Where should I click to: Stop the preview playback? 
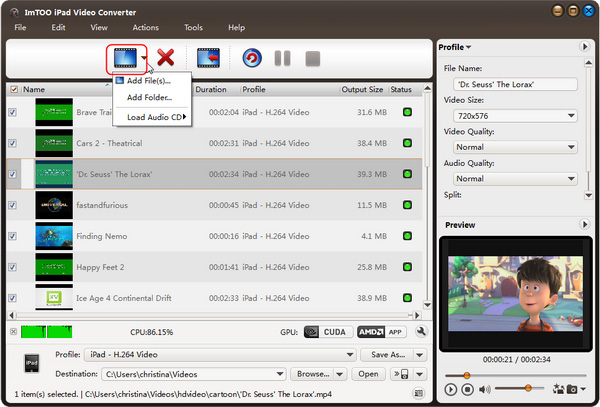(x=467, y=389)
